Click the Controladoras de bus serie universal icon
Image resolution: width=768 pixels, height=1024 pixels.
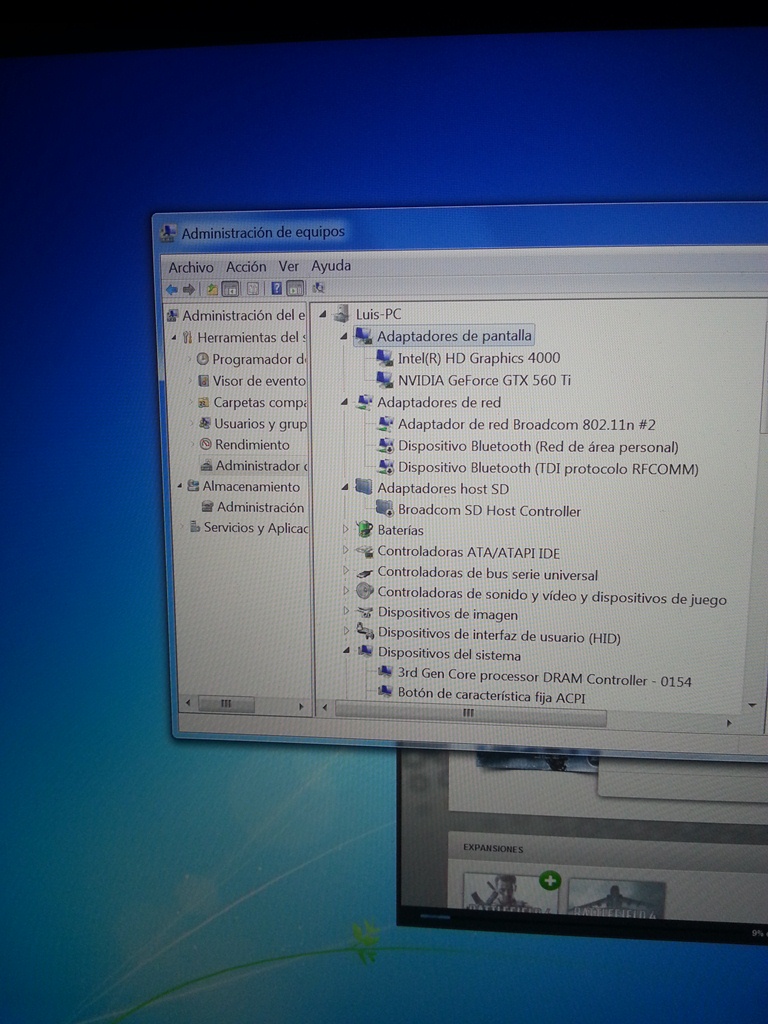coord(364,574)
